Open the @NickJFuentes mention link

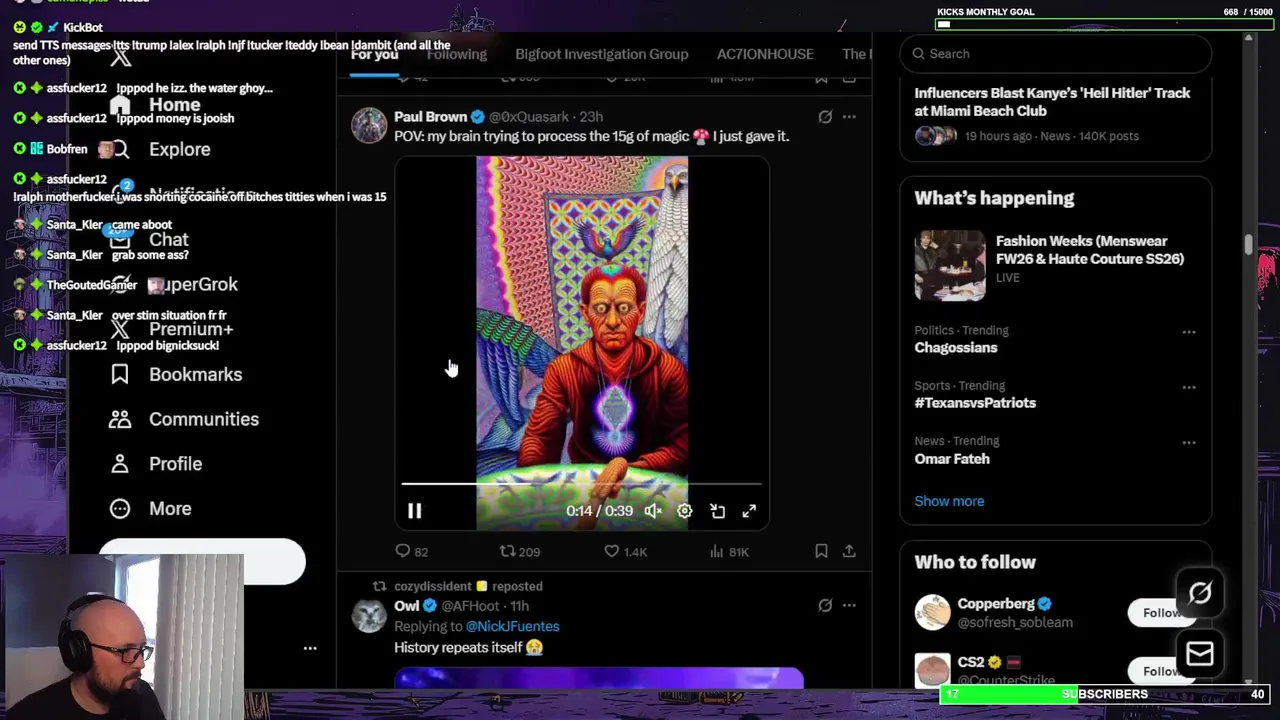[512, 626]
